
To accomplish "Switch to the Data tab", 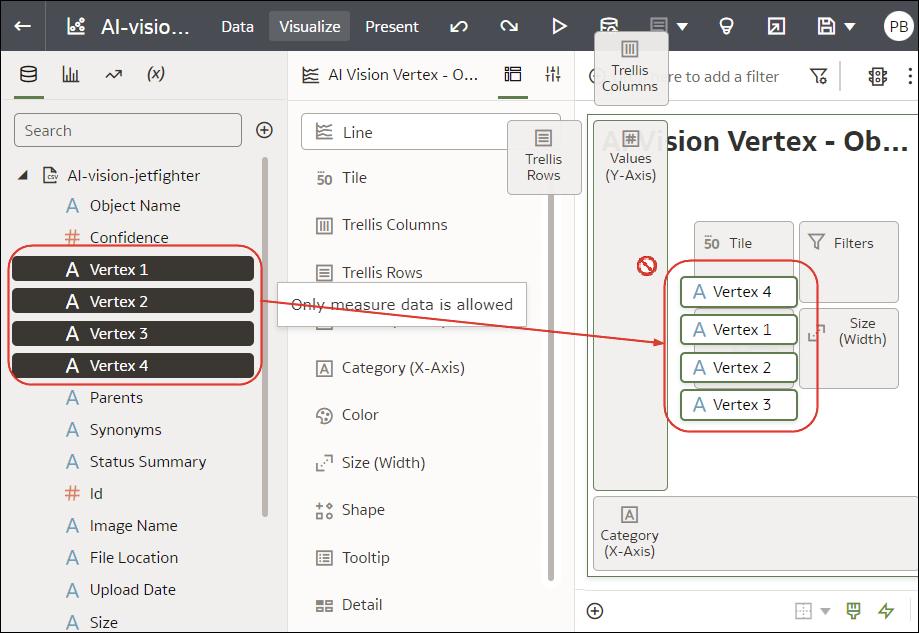I will tap(237, 27).
